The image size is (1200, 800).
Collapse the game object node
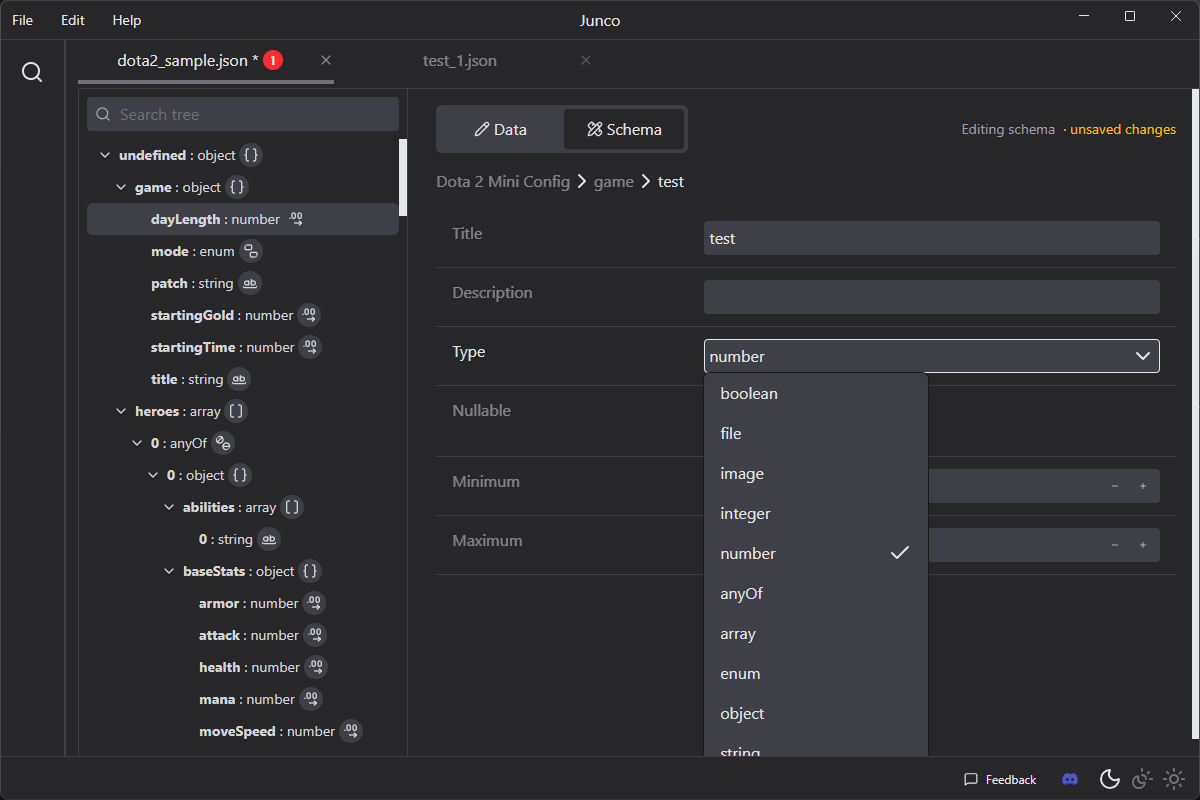pos(121,187)
